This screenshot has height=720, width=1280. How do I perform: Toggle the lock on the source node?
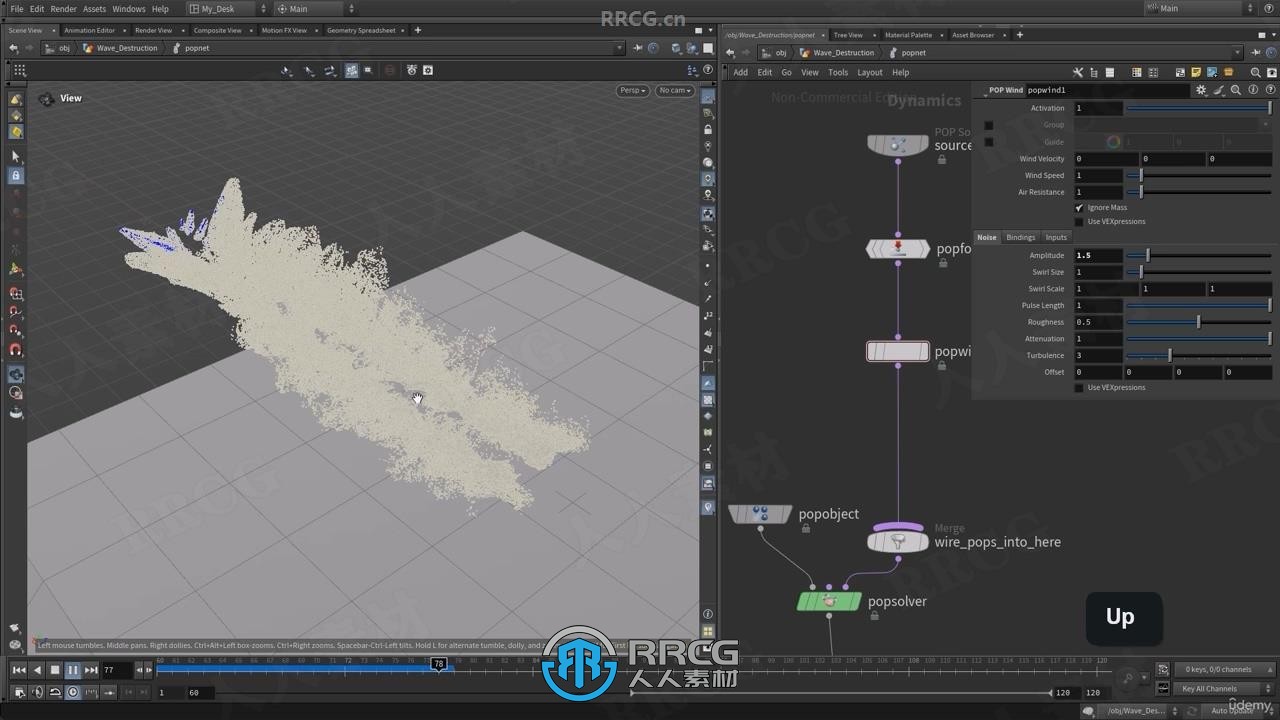click(942, 160)
